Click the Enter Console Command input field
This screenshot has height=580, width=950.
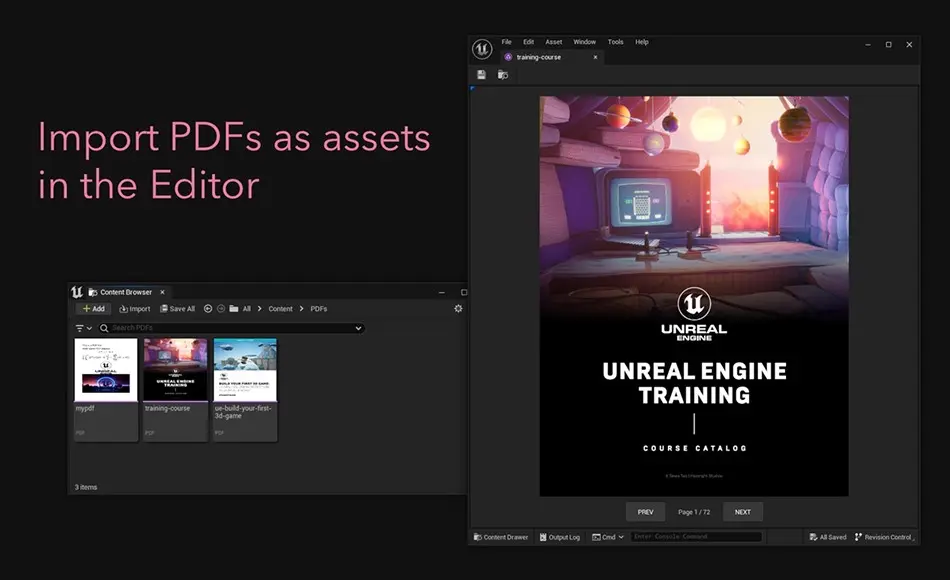[x=696, y=536]
